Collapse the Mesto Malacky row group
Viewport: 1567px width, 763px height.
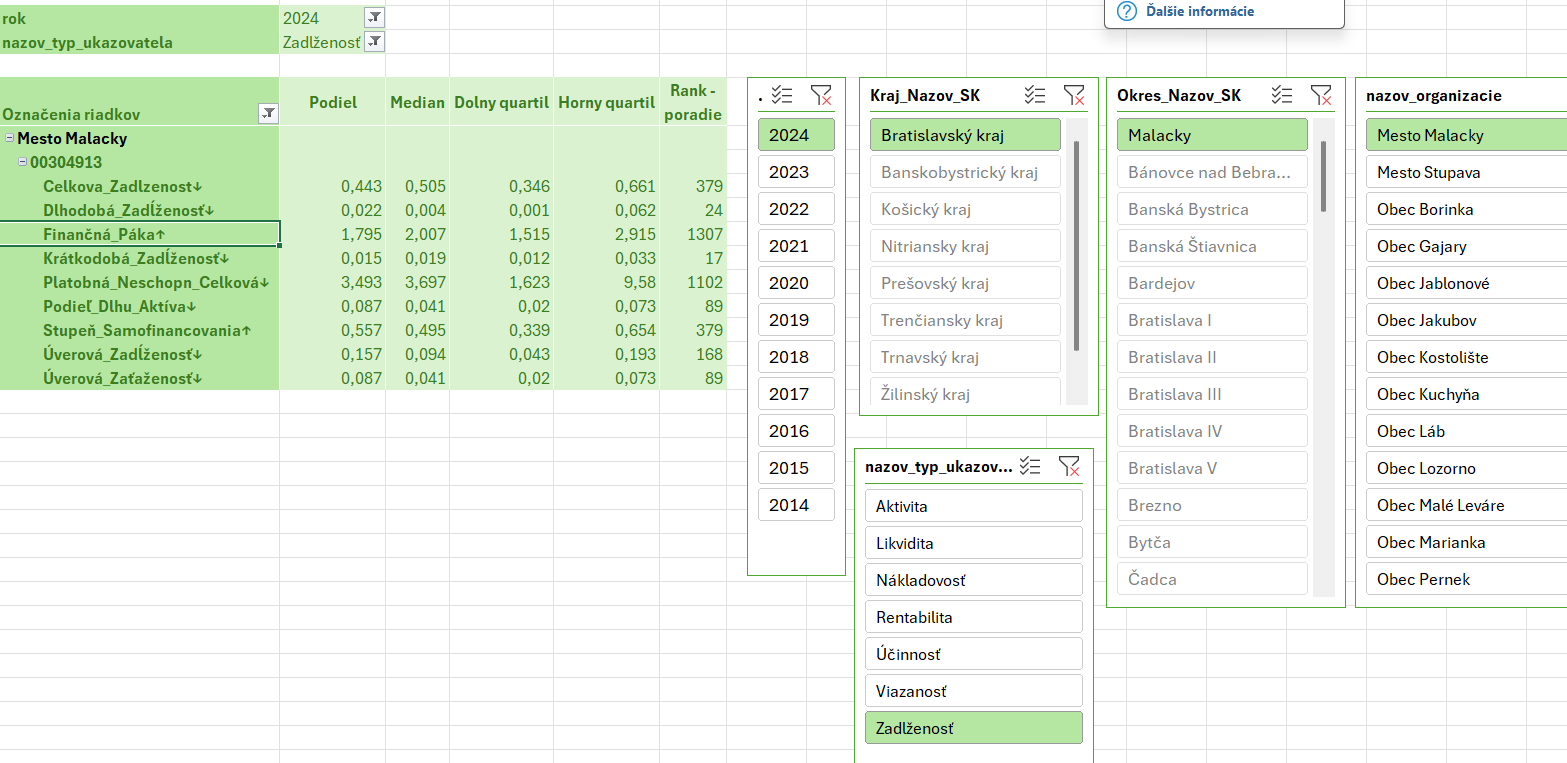coord(10,139)
